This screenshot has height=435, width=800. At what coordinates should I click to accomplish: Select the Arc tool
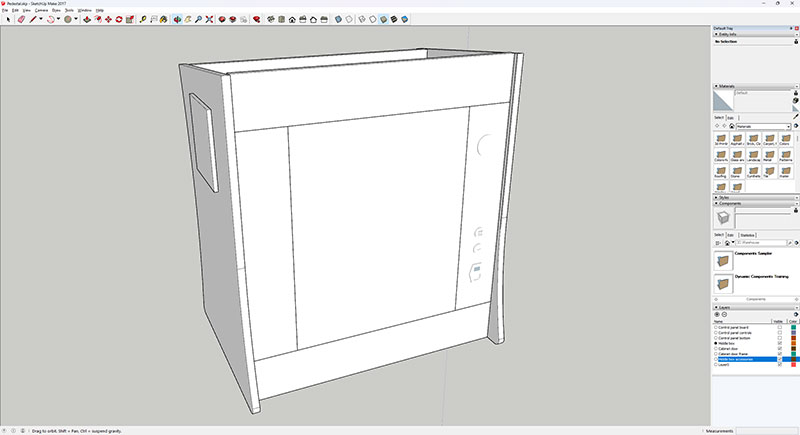click(x=51, y=19)
